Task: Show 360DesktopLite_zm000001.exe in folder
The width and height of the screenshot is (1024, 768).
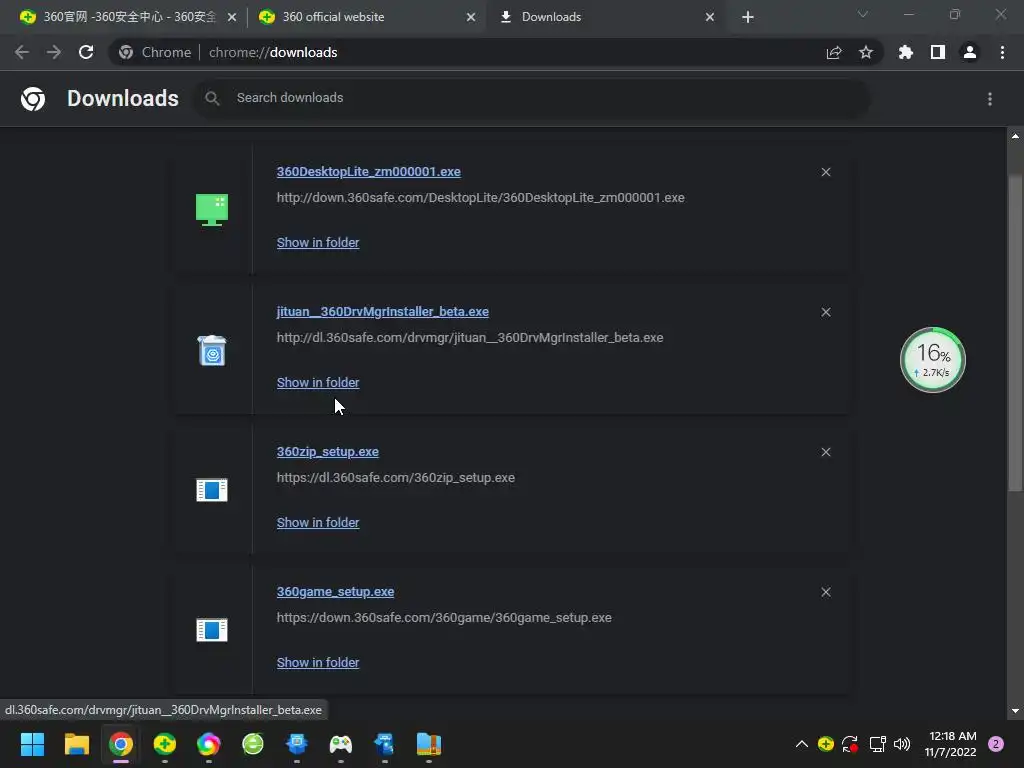Action: [x=318, y=242]
